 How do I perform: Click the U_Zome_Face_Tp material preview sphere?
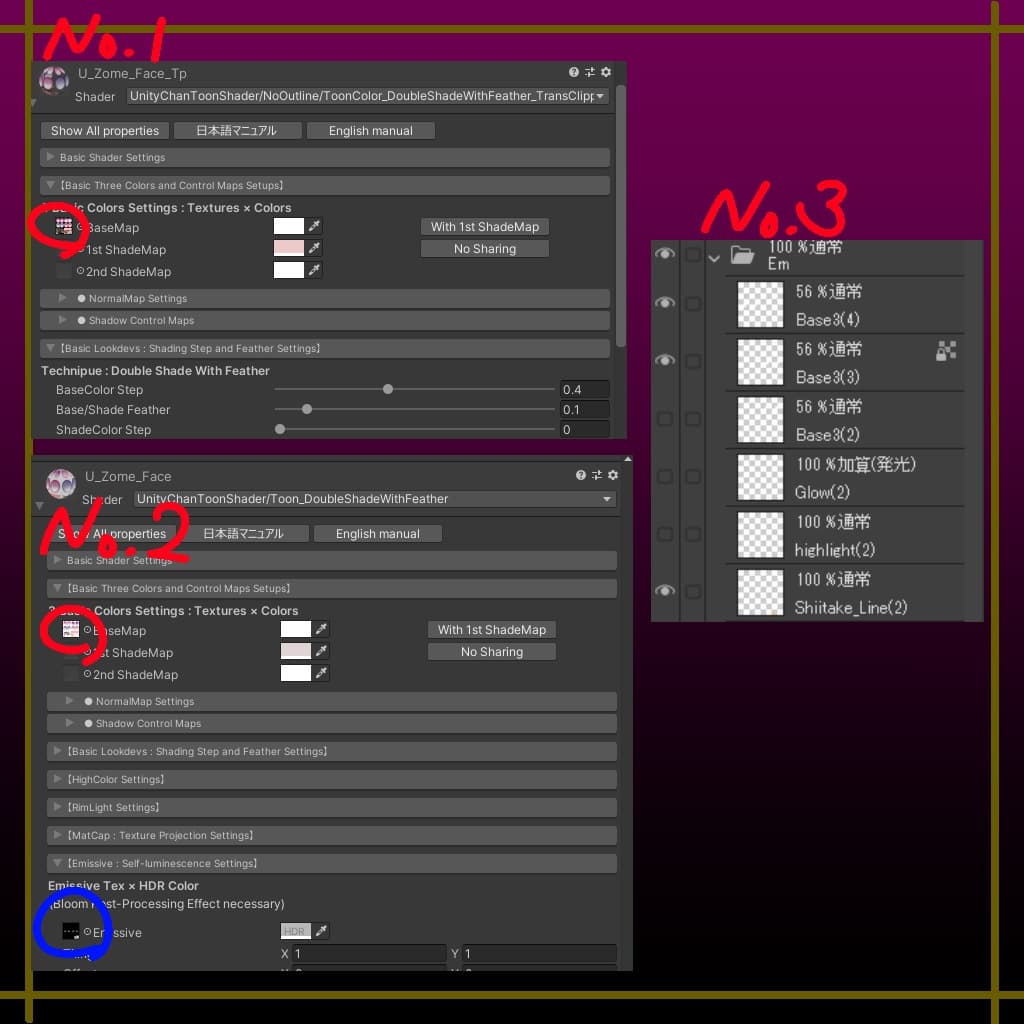[54, 80]
